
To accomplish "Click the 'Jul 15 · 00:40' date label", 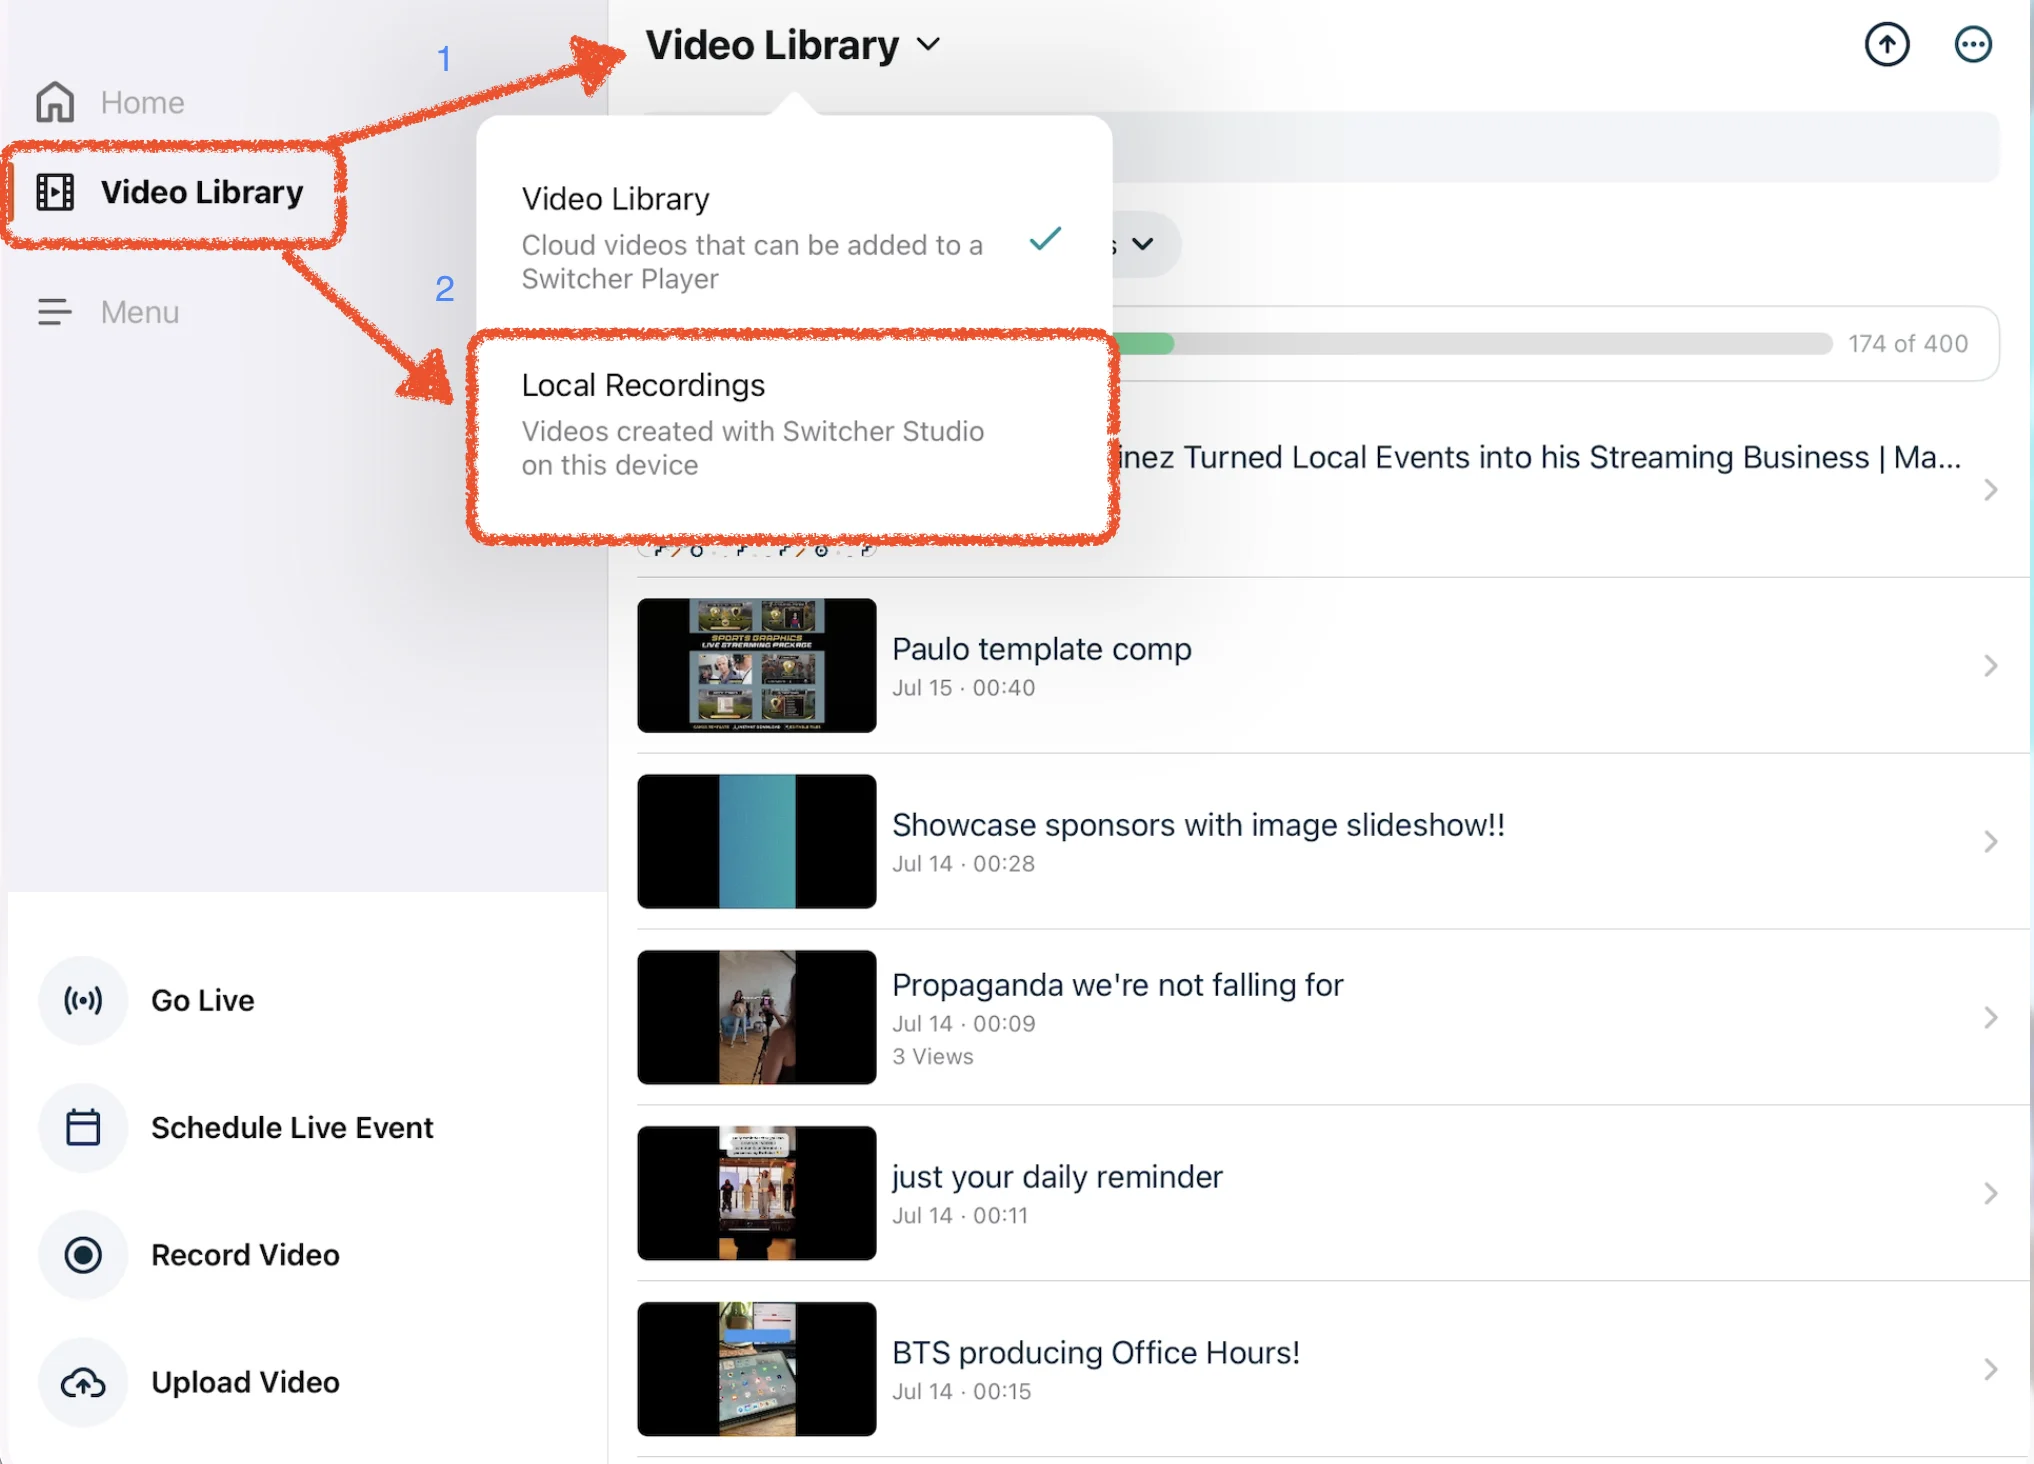I will click(x=964, y=688).
